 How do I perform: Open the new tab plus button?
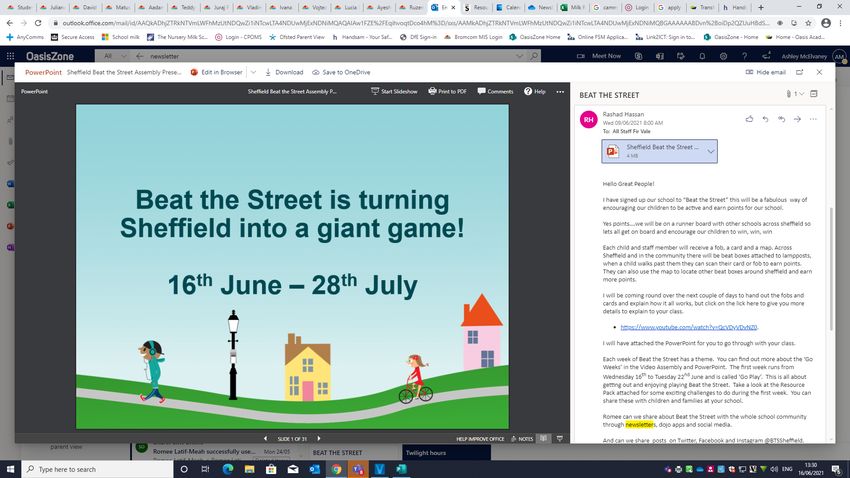pyautogui.click(x=761, y=8)
